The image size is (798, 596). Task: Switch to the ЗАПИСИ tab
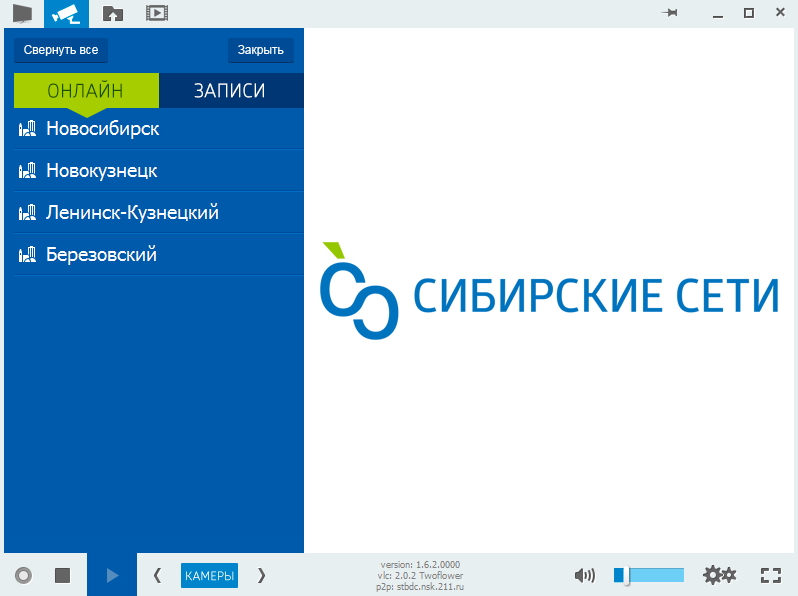click(231, 91)
